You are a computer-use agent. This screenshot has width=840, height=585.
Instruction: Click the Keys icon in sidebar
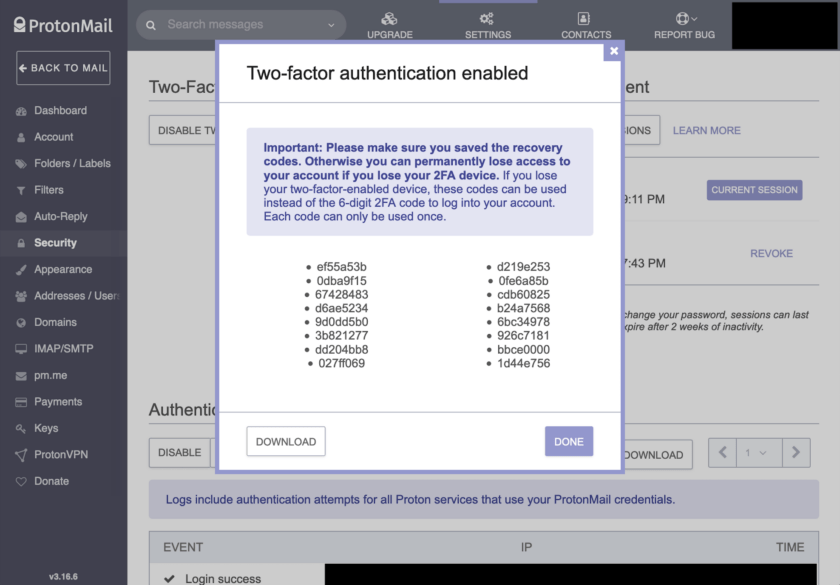pos(21,429)
